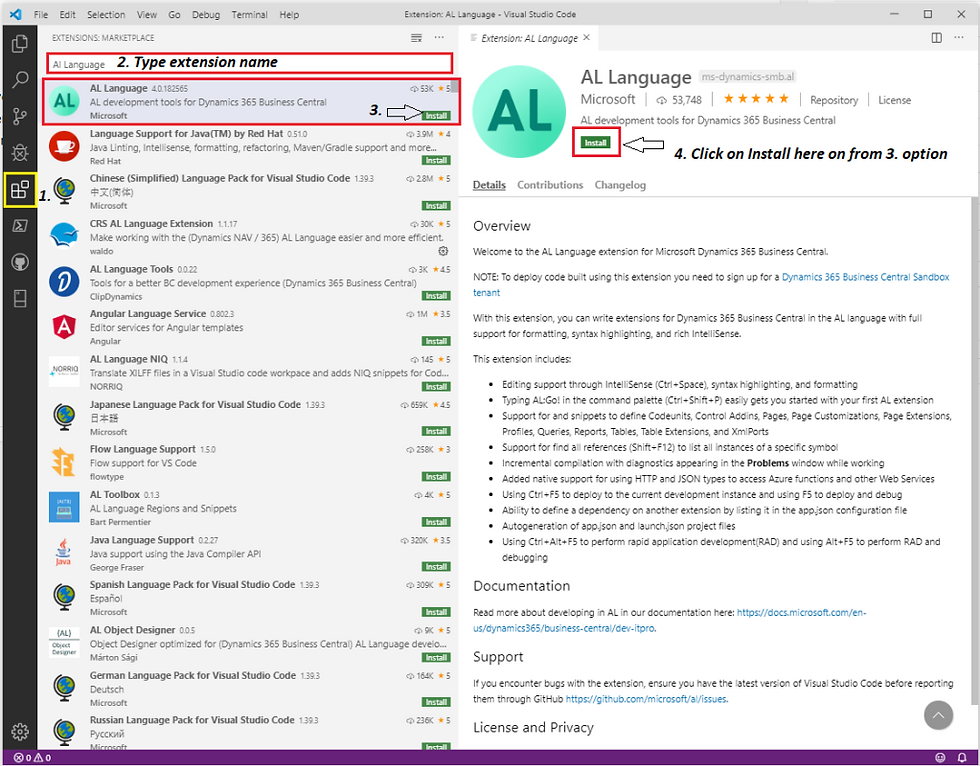Switch to the Details tab
This screenshot has height=766, width=980.
point(489,185)
